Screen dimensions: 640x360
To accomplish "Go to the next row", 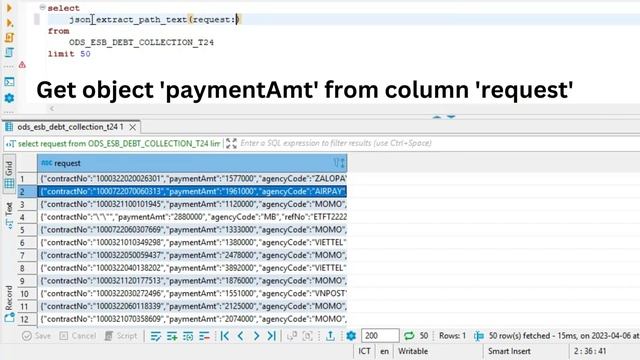I will pos(256,336).
